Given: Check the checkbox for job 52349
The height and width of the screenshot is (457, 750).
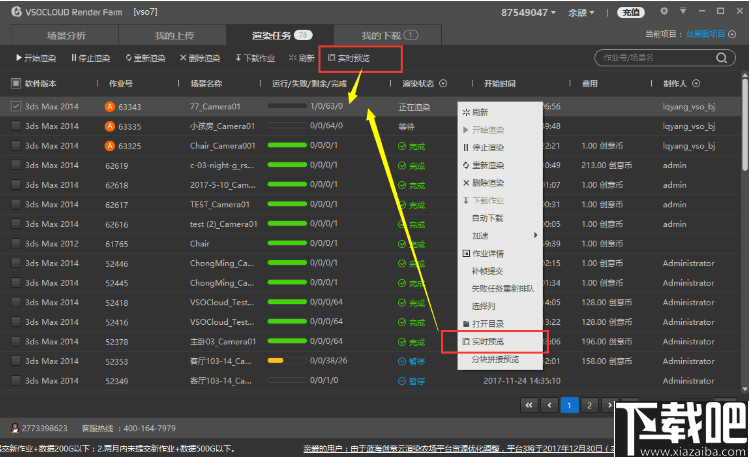Looking at the screenshot, I should (x=16, y=380).
